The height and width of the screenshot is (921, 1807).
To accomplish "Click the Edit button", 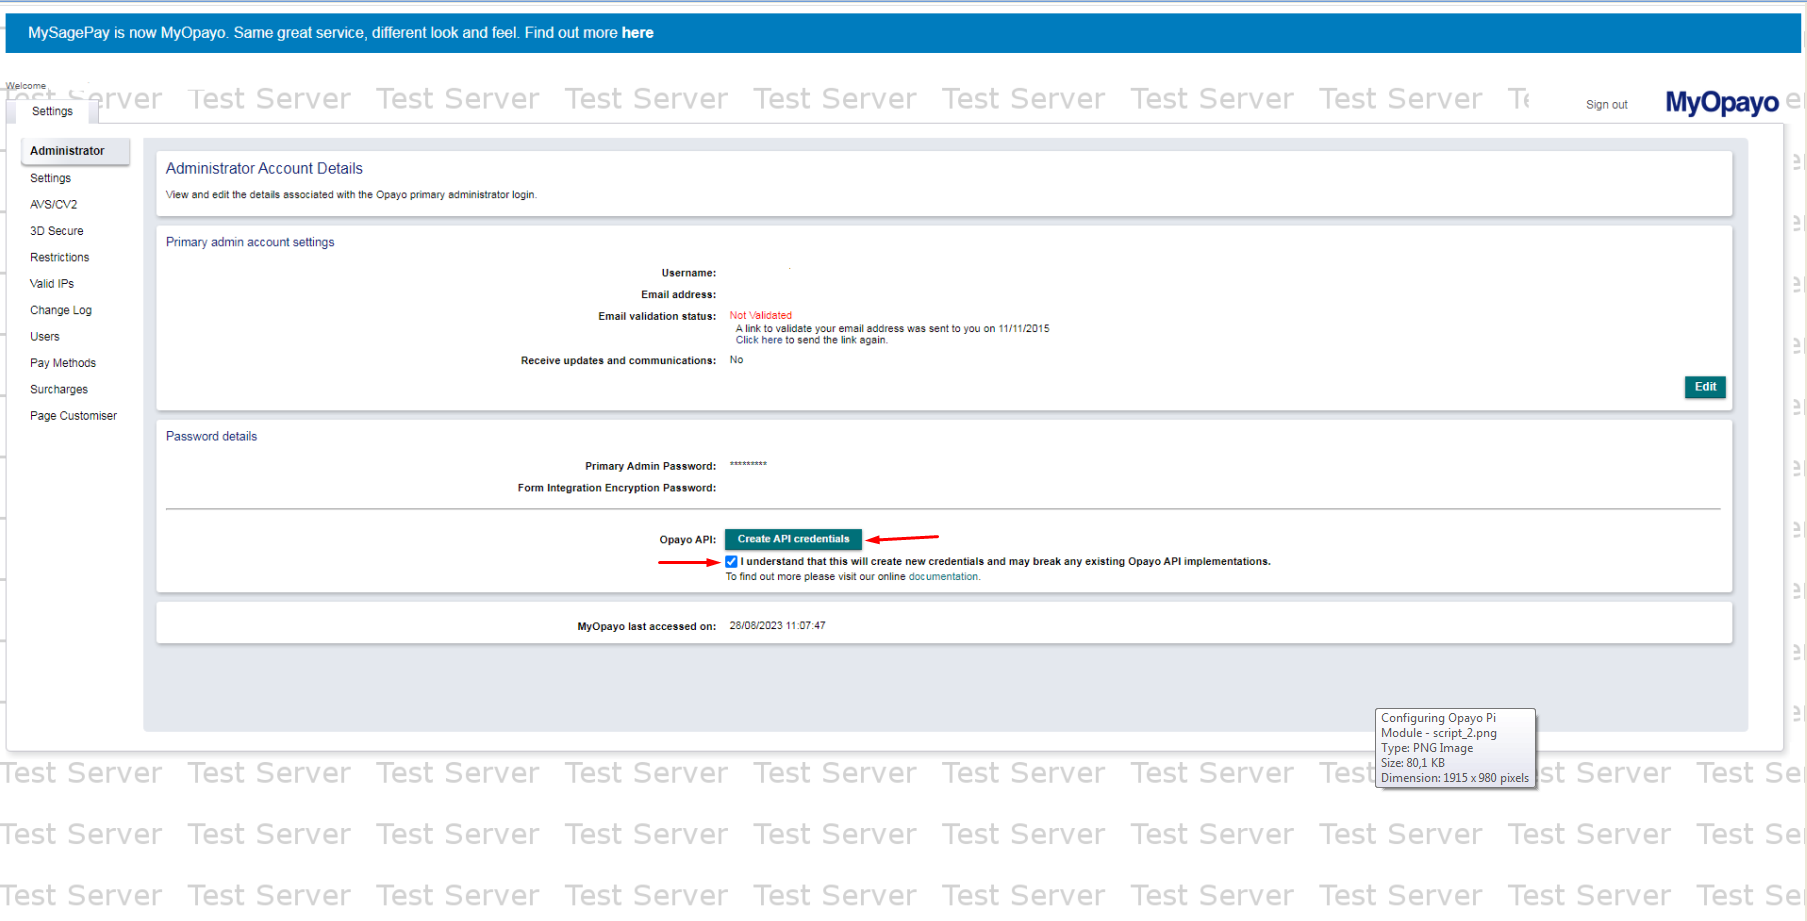I will click(x=1705, y=387).
